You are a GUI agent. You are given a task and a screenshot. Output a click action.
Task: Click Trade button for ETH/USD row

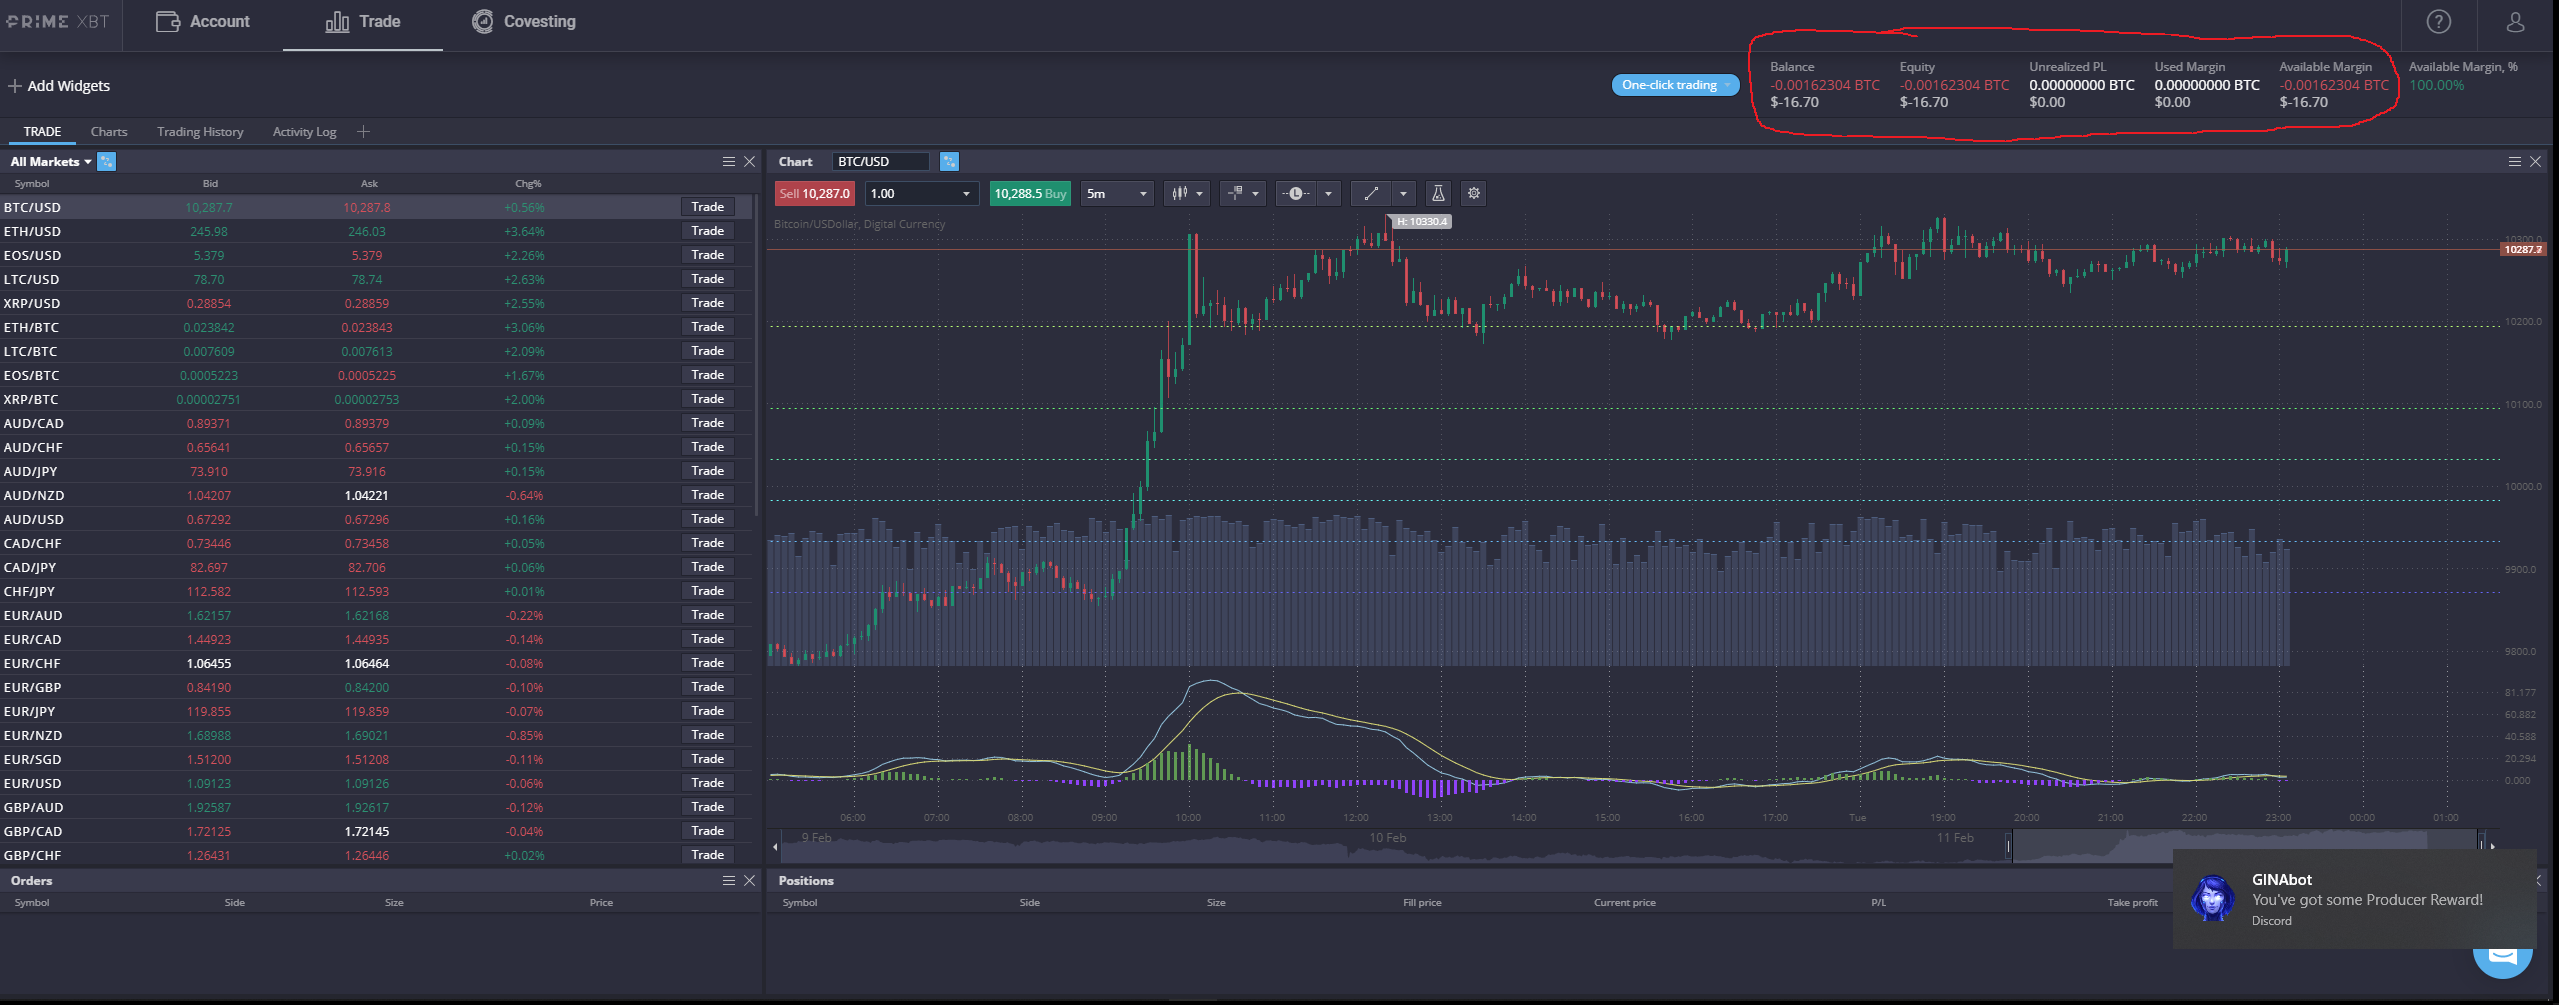click(x=708, y=231)
